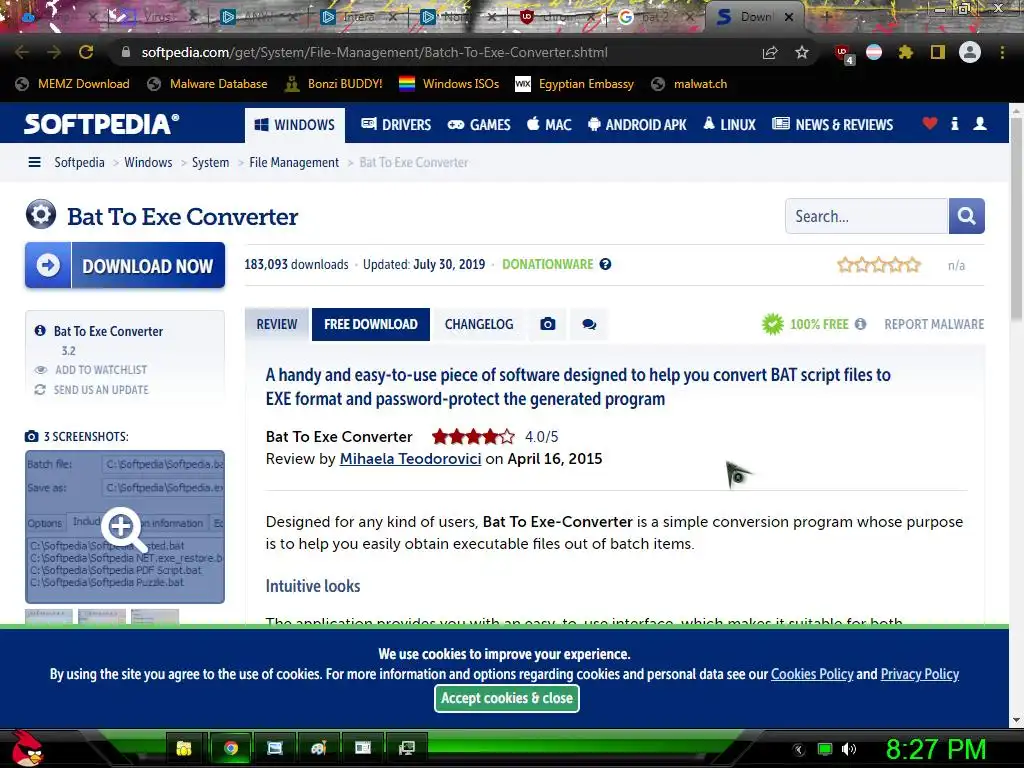Image resolution: width=1024 pixels, height=768 pixels.
Task: Click SEND US AN UPDATE
Action: (101, 390)
